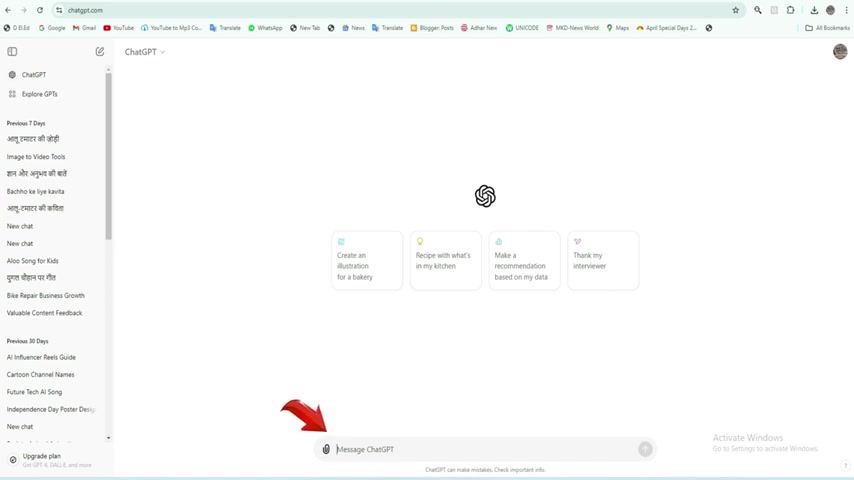The width and height of the screenshot is (854, 480).
Task: Open the MKD-News World bookmark
Action: pyautogui.click(x=572, y=28)
